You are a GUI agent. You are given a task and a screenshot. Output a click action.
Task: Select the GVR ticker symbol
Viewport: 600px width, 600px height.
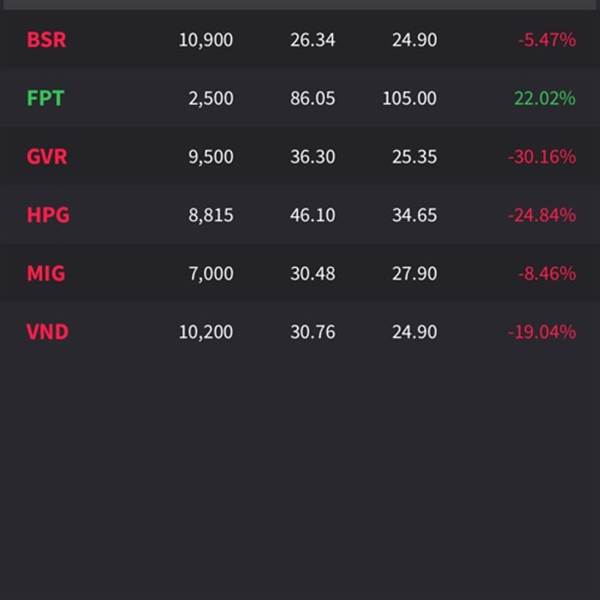[x=47, y=157]
